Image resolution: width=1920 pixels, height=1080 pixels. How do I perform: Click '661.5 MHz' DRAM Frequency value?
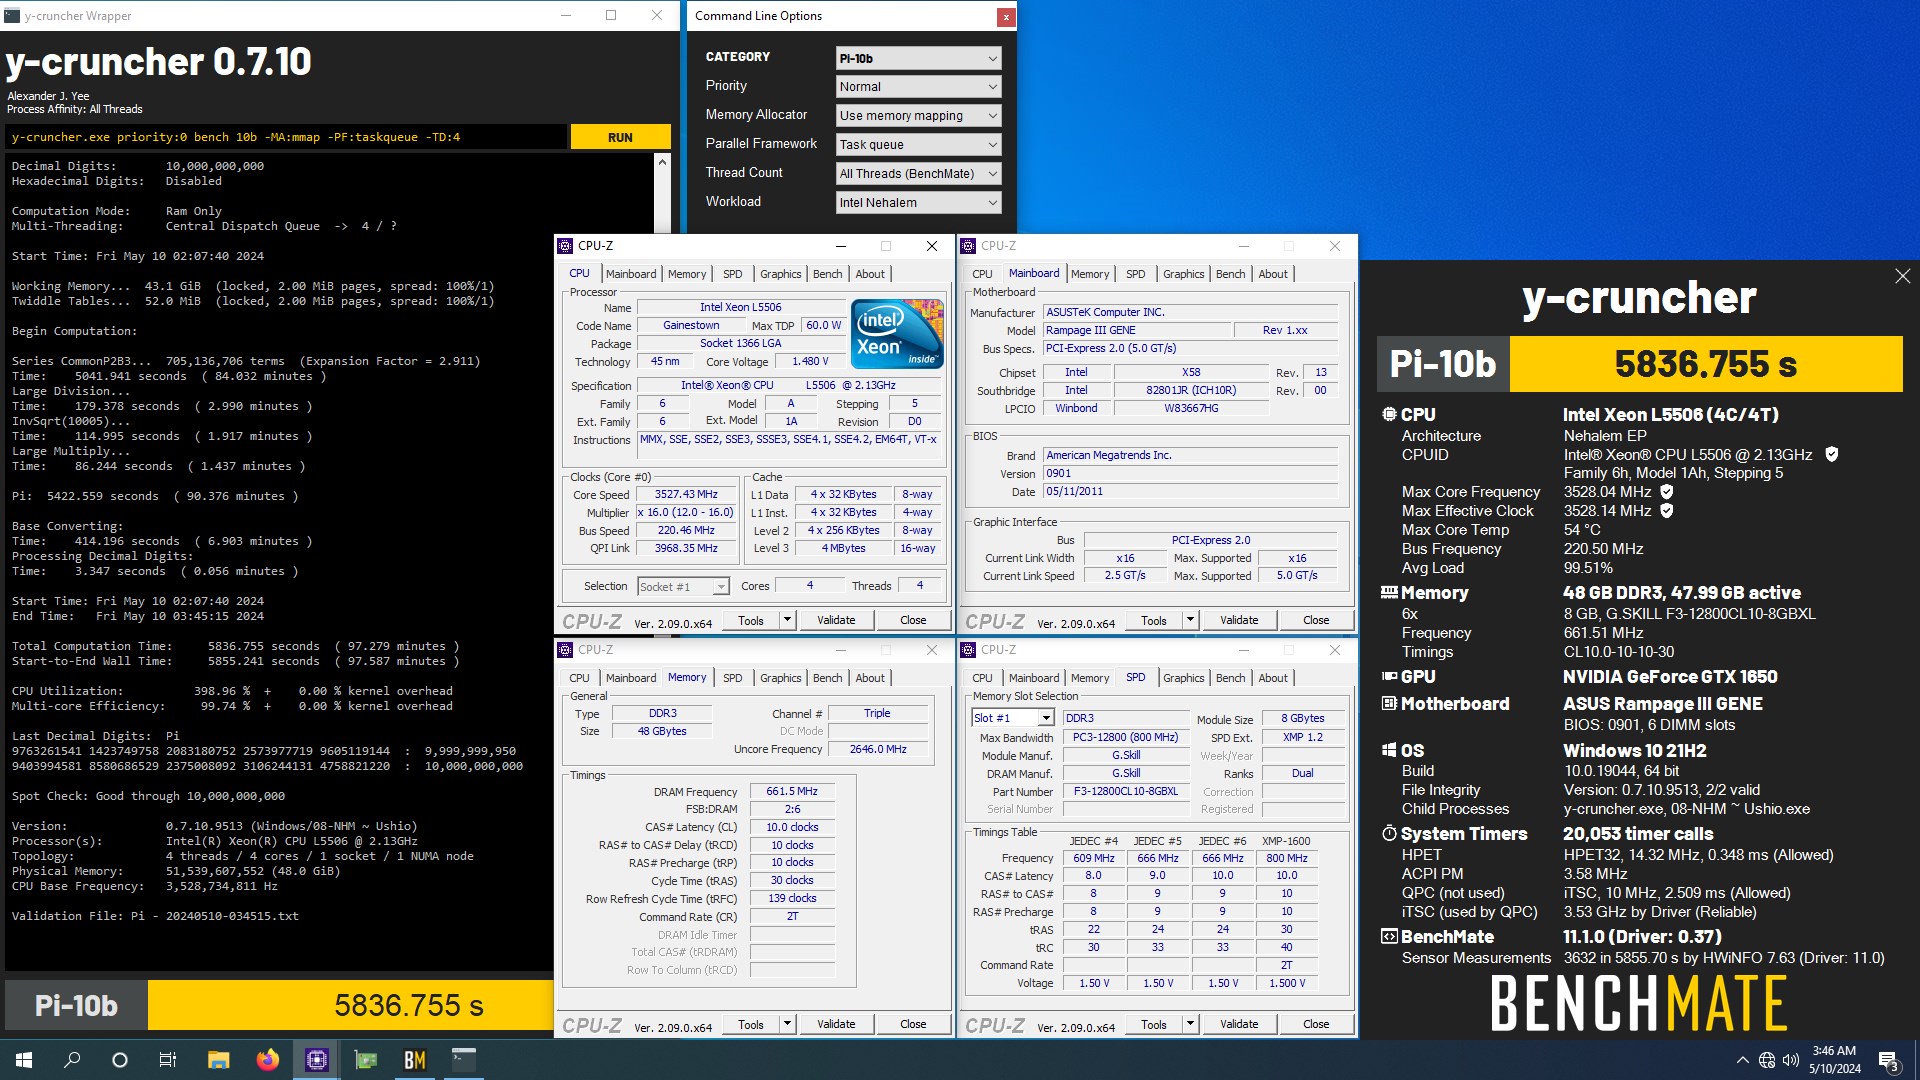pyautogui.click(x=792, y=791)
